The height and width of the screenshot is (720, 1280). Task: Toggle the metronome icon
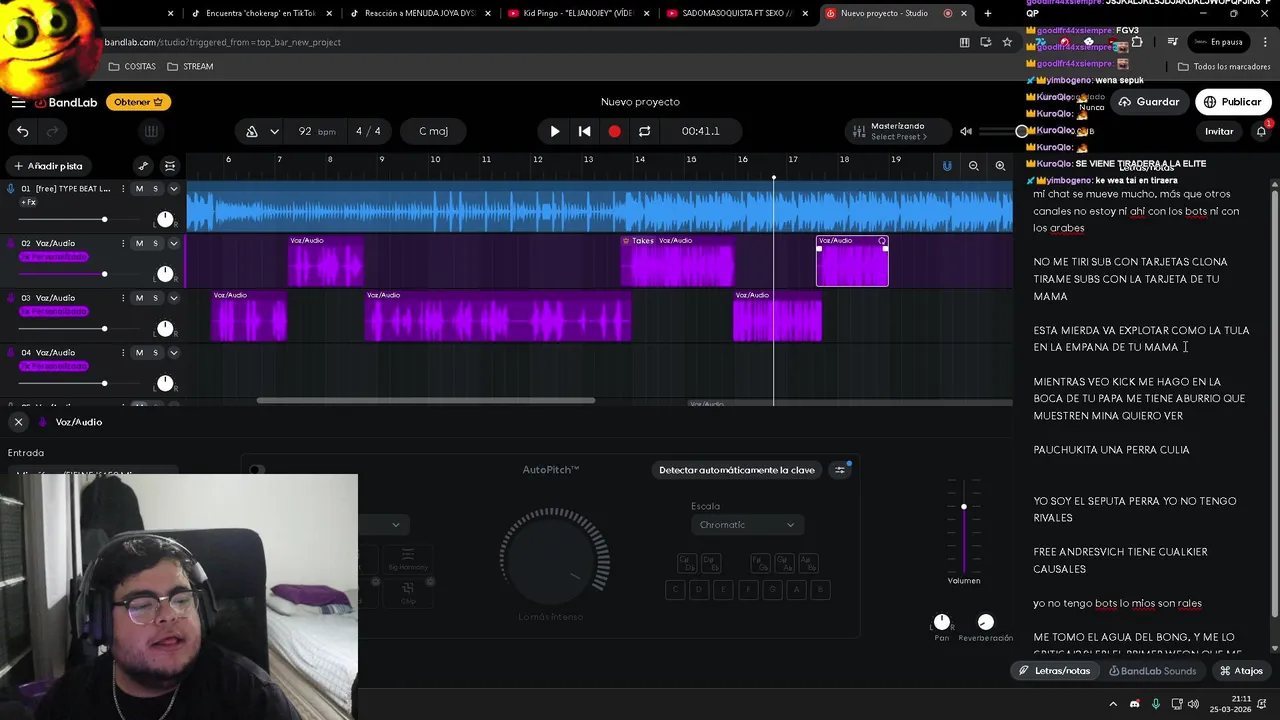tap(252, 131)
